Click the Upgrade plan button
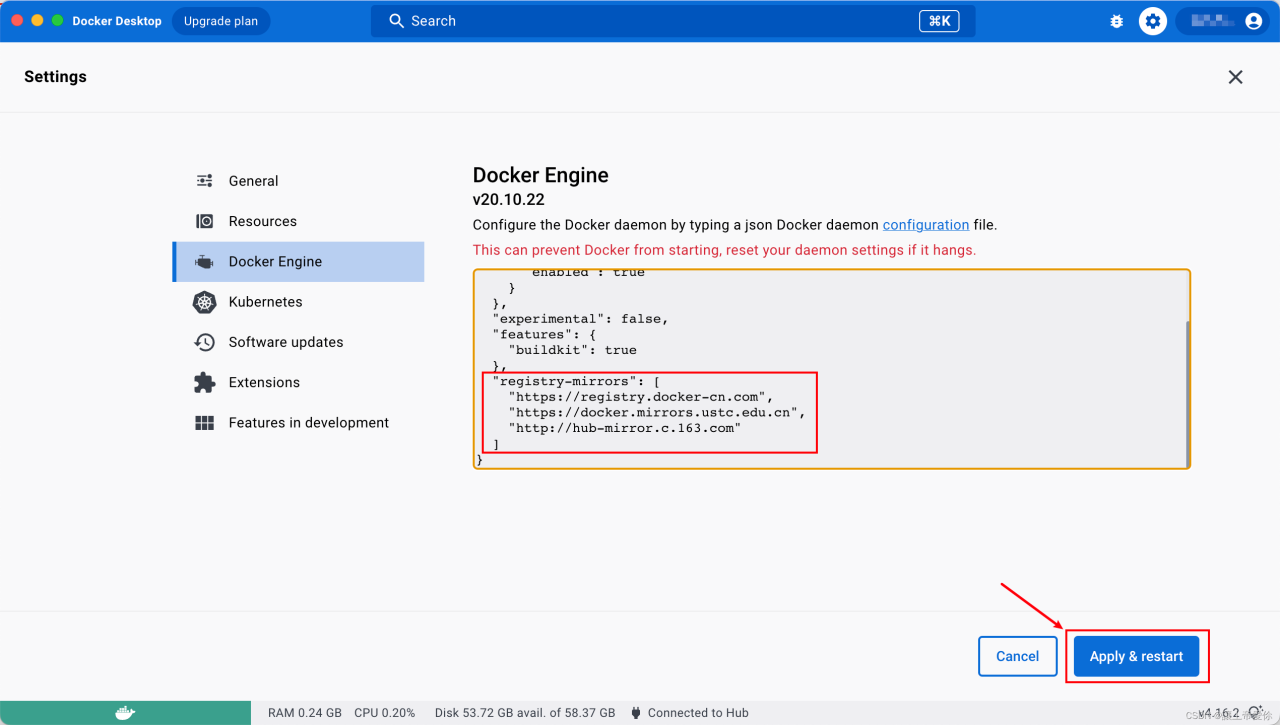The image size is (1280, 725). pos(221,21)
